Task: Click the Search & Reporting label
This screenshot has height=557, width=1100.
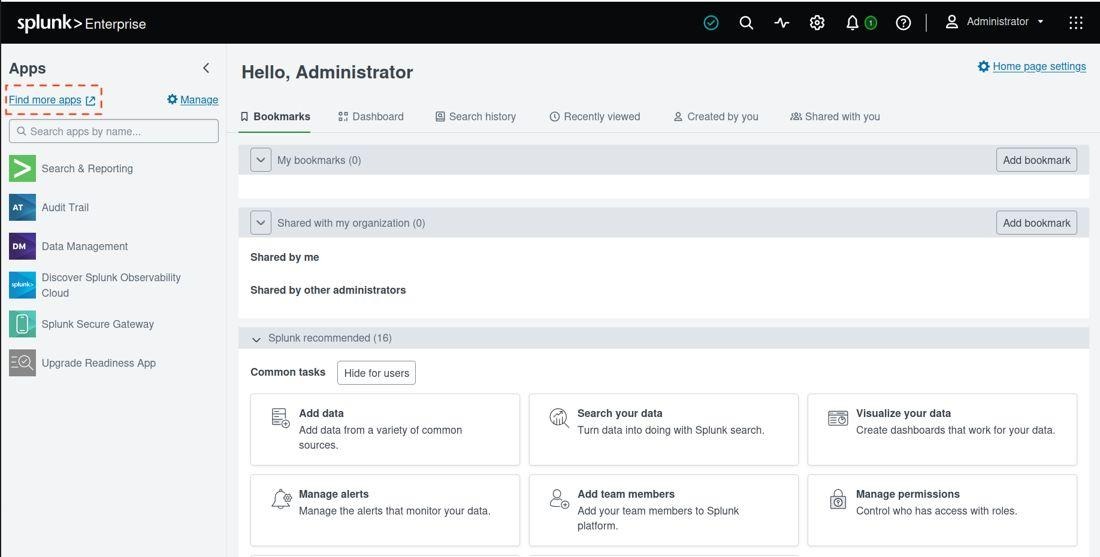Action: 87,168
